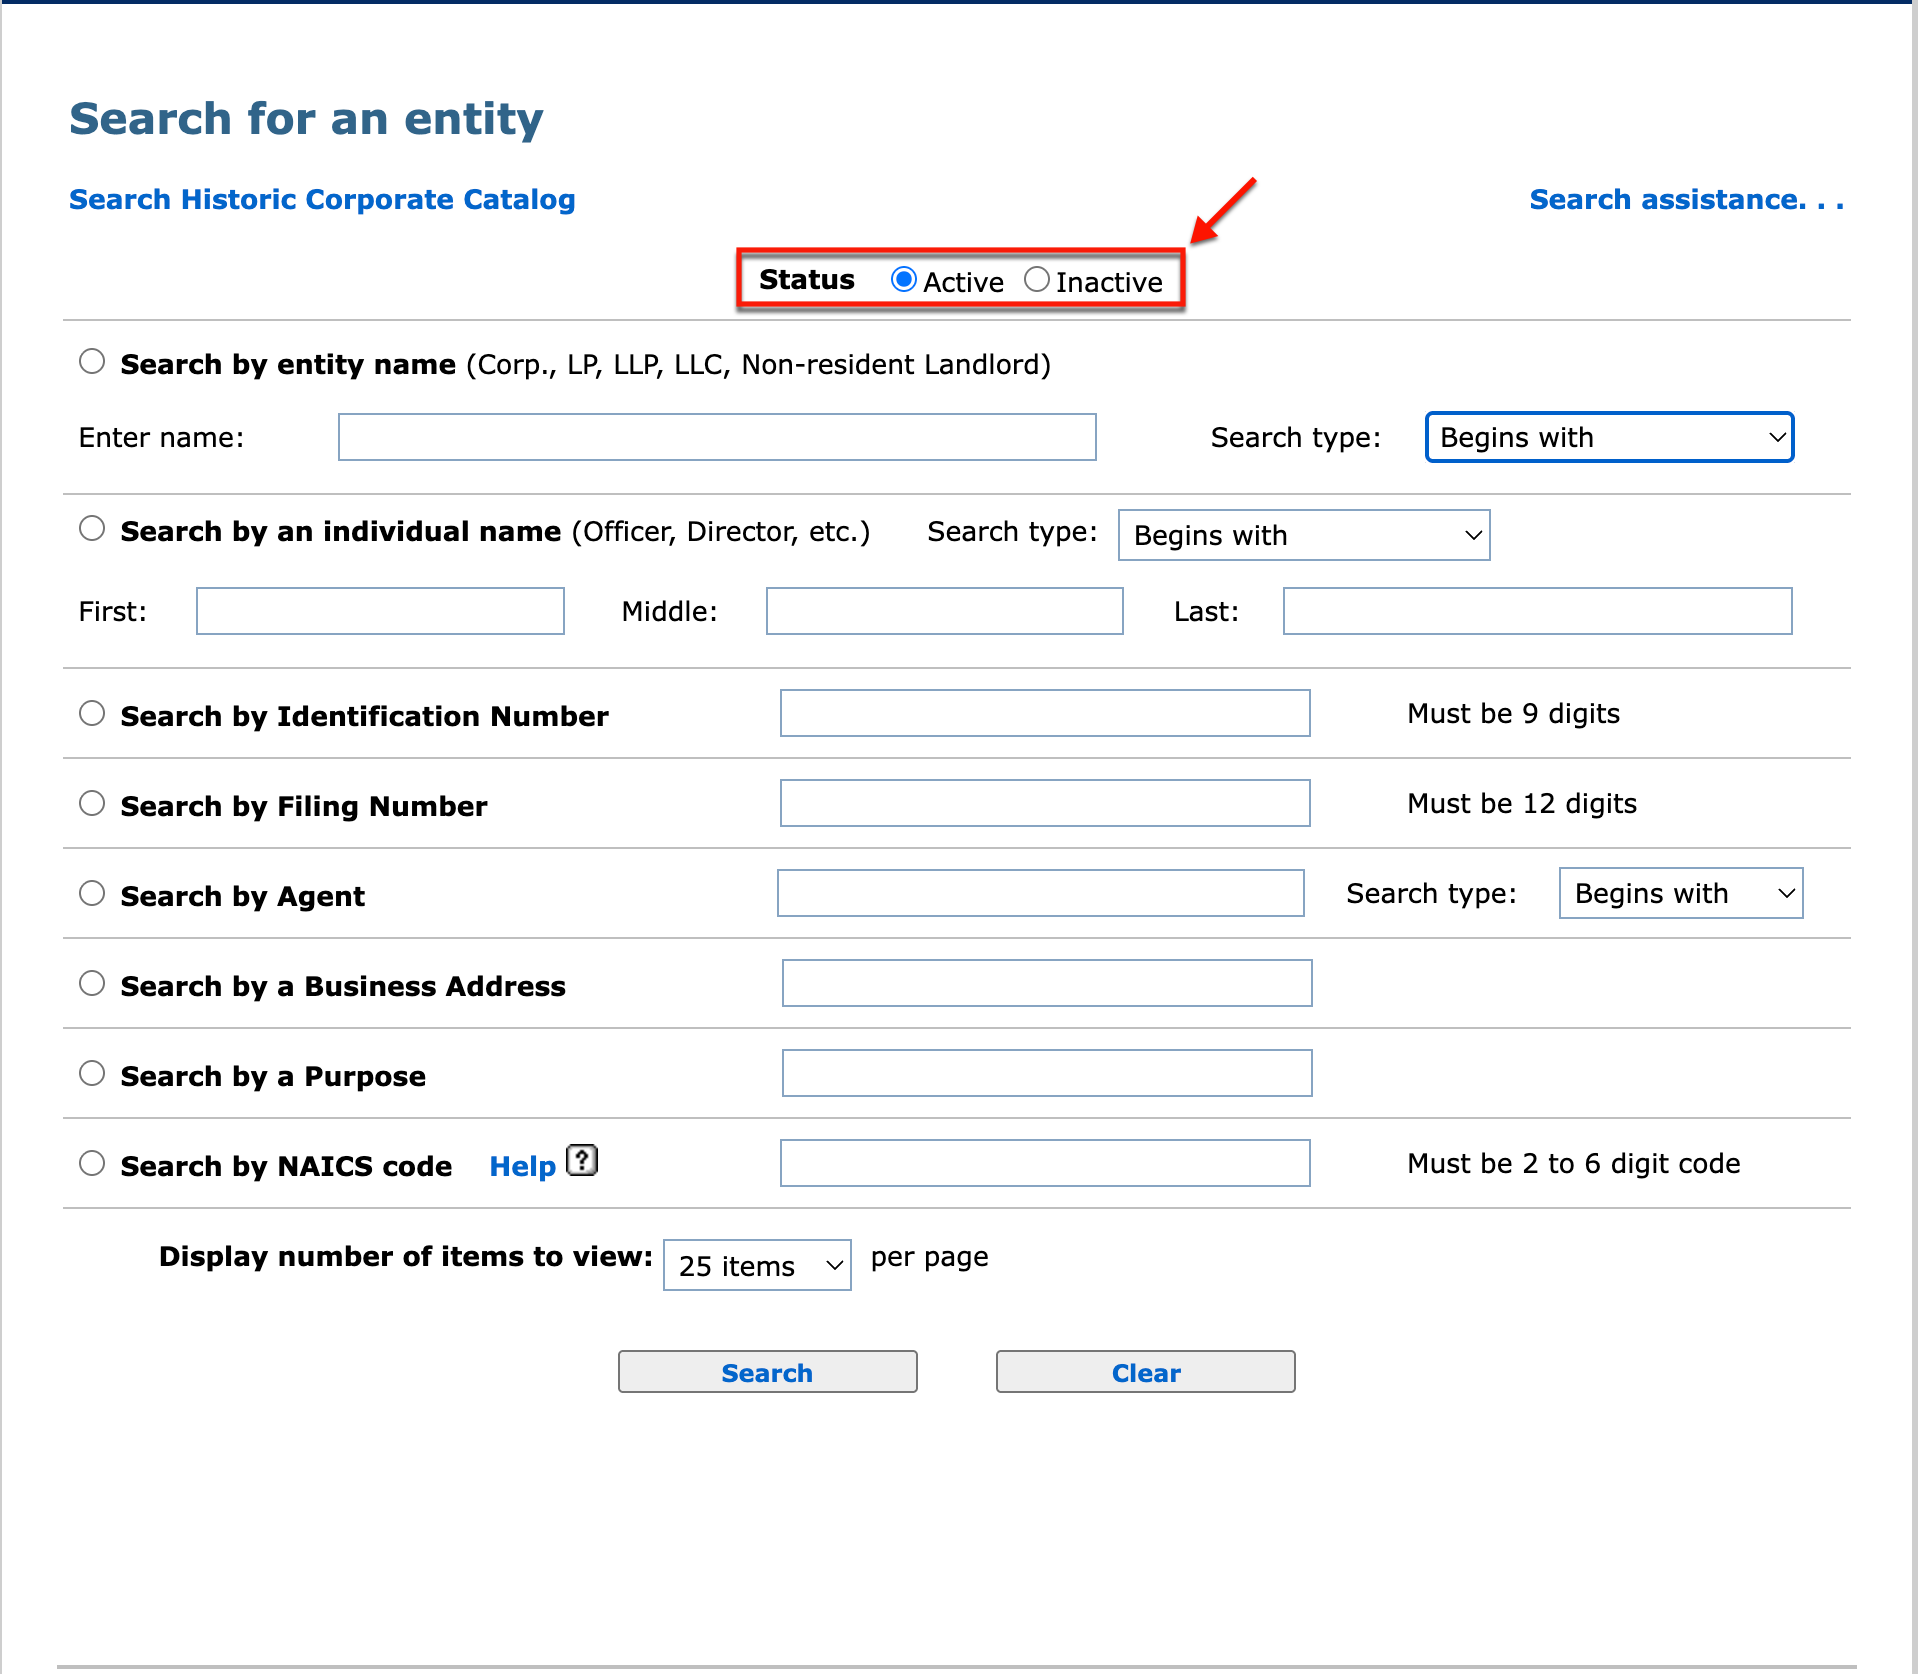
Task: Select Search by NAICS code radio button
Action: 92,1164
